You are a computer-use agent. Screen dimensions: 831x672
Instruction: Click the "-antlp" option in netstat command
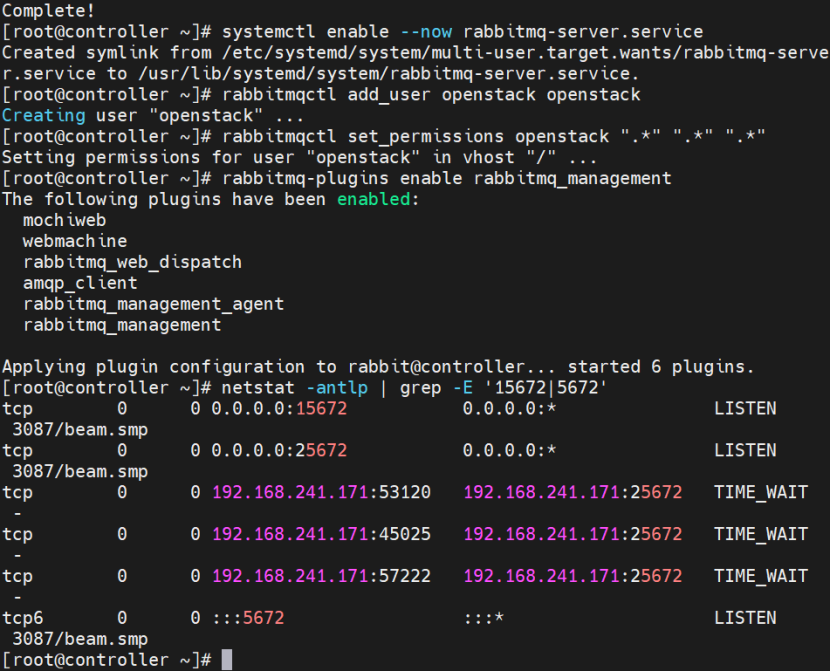[x=337, y=388]
